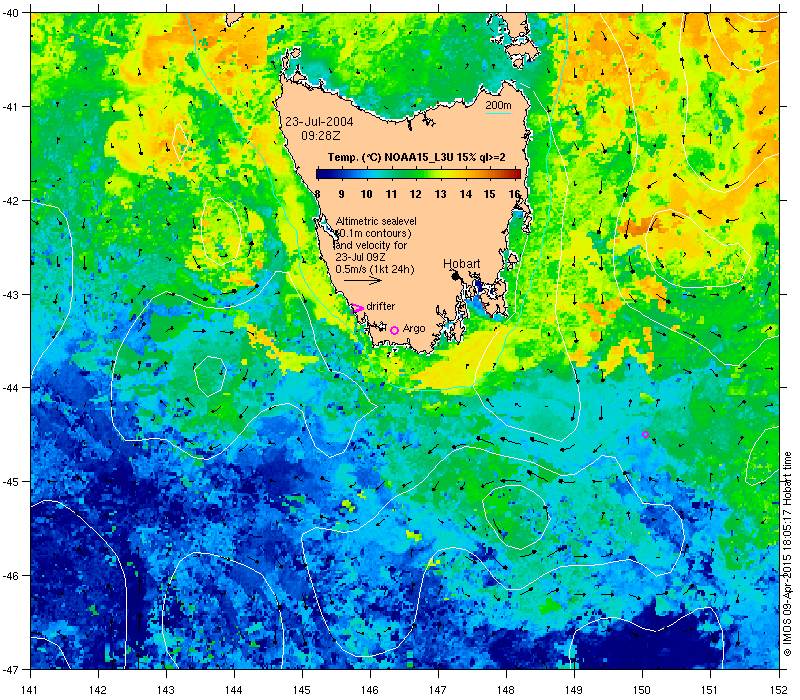Click the 'drifter' legend label
Screen dimensions: 800x700
381,306
